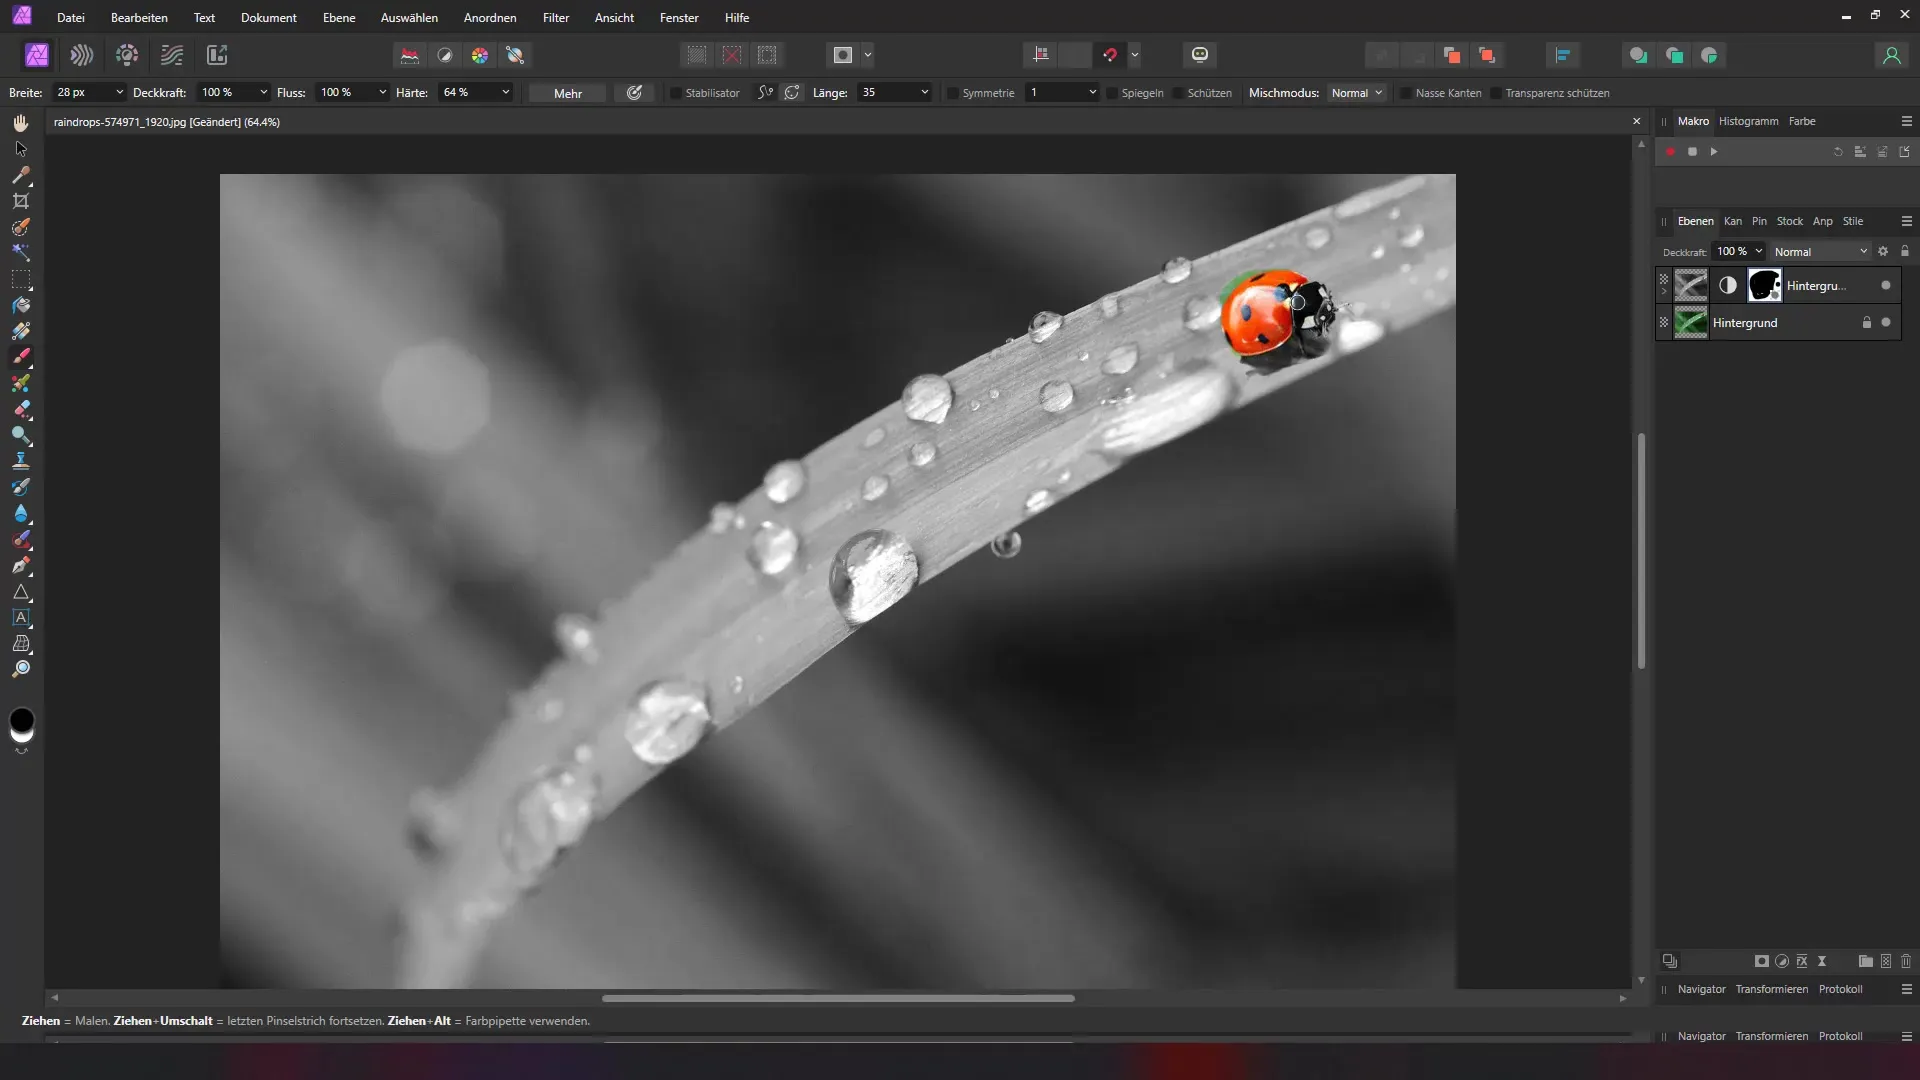
Task: Open the assistant manager robot icon
Action: (x=1200, y=55)
